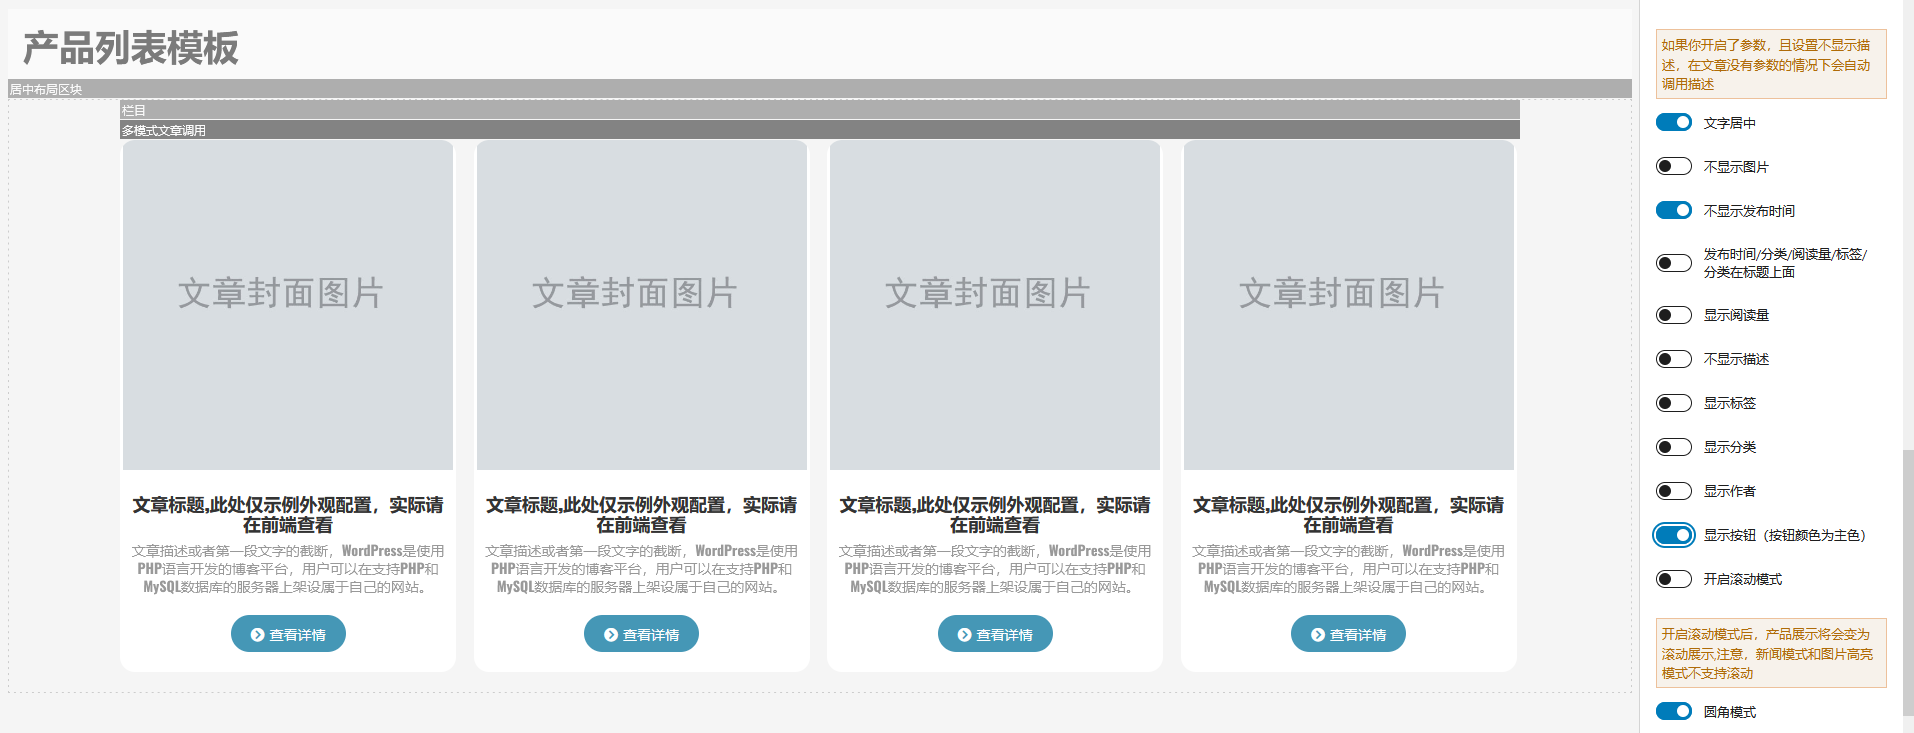Select second card's 文章封面图片 thumbnail
Image resolution: width=1914 pixels, height=733 pixels.
[641, 305]
